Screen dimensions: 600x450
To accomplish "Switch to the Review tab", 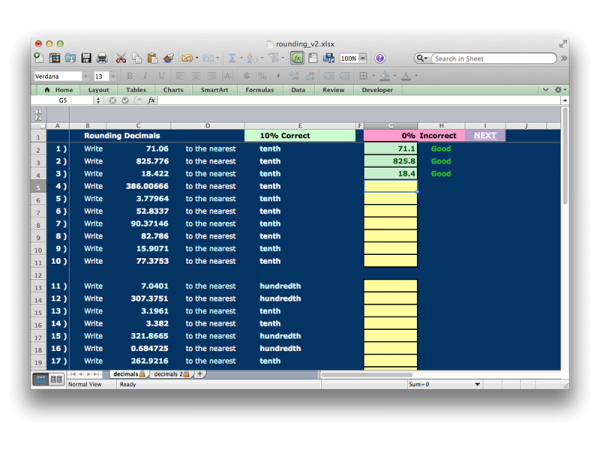I will pyautogui.click(x=333, y=90).
